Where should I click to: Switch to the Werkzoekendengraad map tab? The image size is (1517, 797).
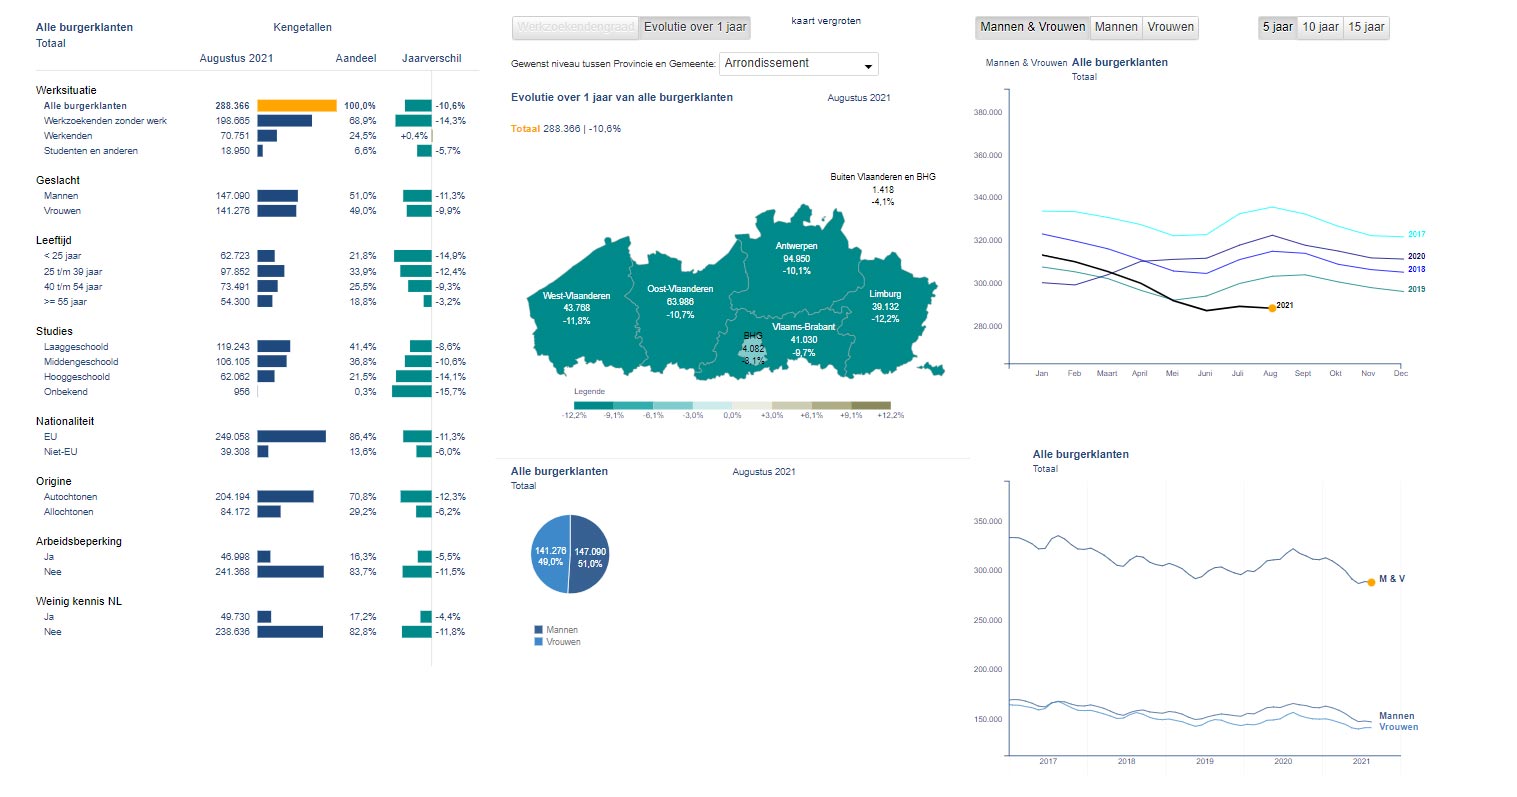[x=575, y=28]
